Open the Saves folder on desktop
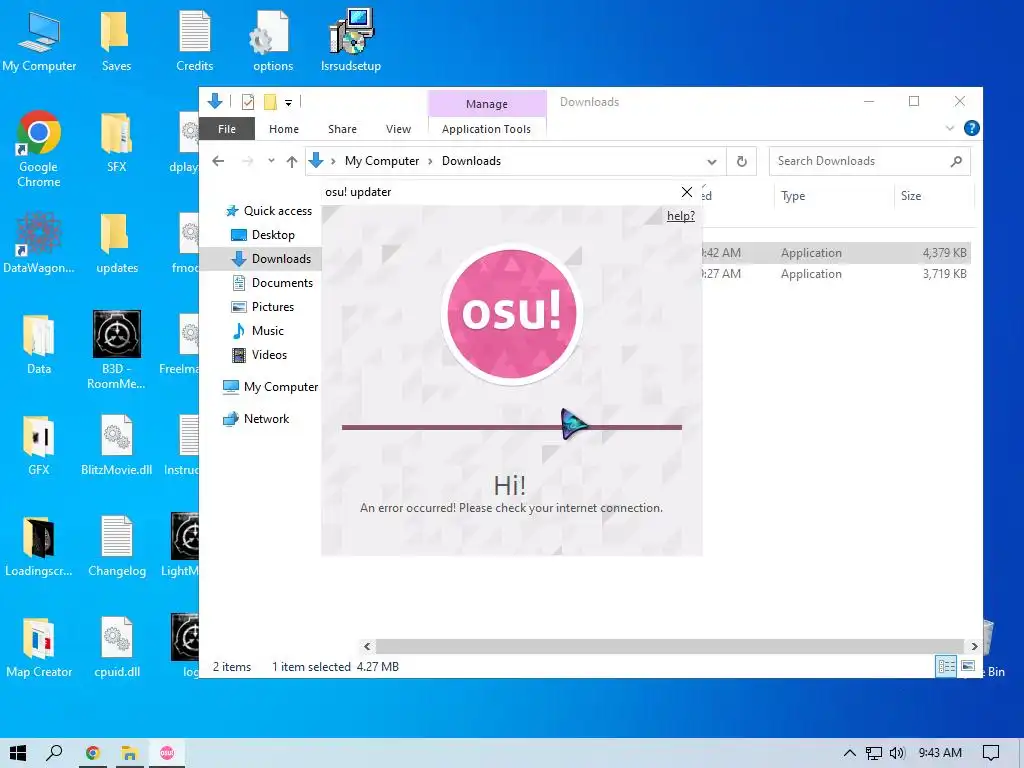The width and height of the screenshot is (1024, 768). coord(116,40)
